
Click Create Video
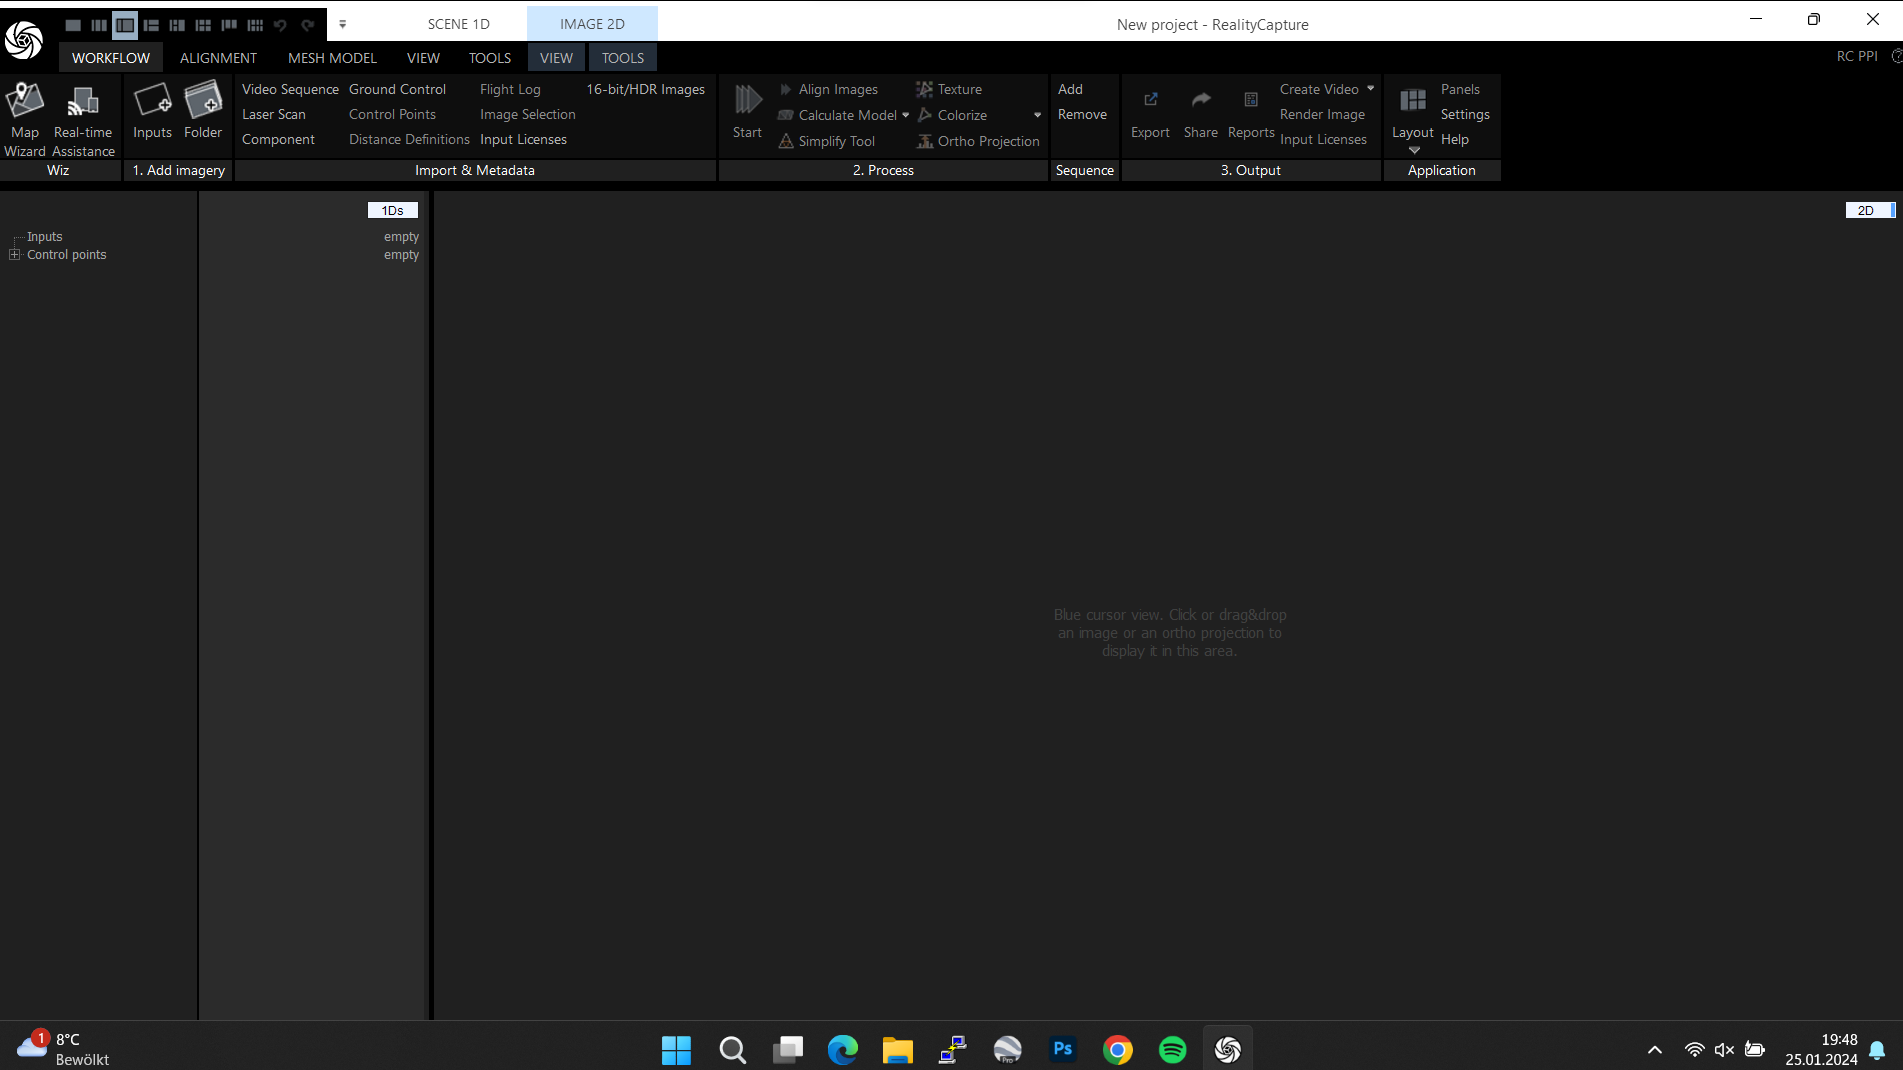1319,89
